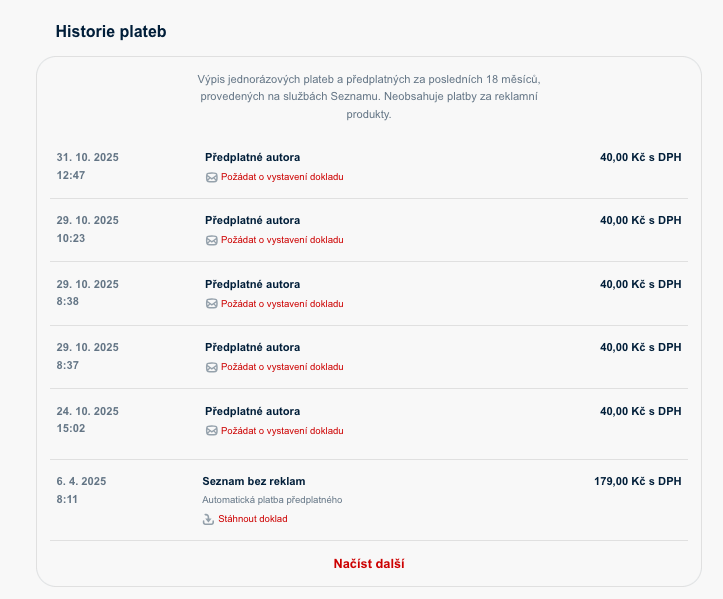Click Předplatné autora title dated 31. 10. 2025

click(252, 157)
